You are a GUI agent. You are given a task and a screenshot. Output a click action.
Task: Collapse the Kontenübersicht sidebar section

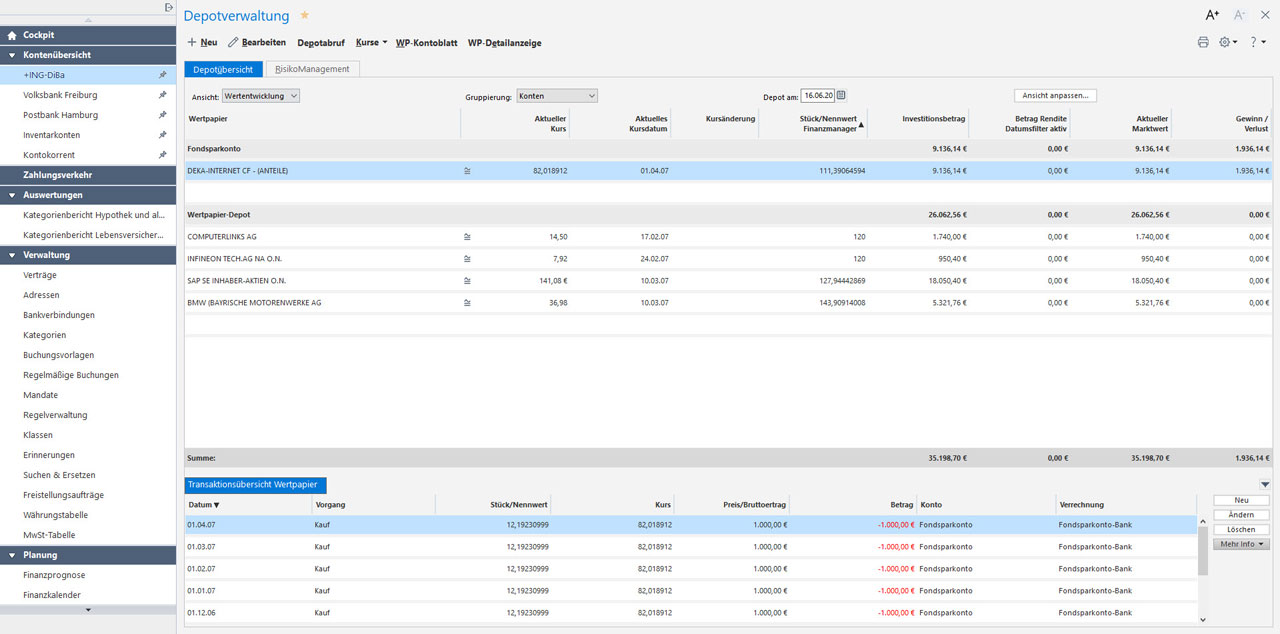[88, 55]
